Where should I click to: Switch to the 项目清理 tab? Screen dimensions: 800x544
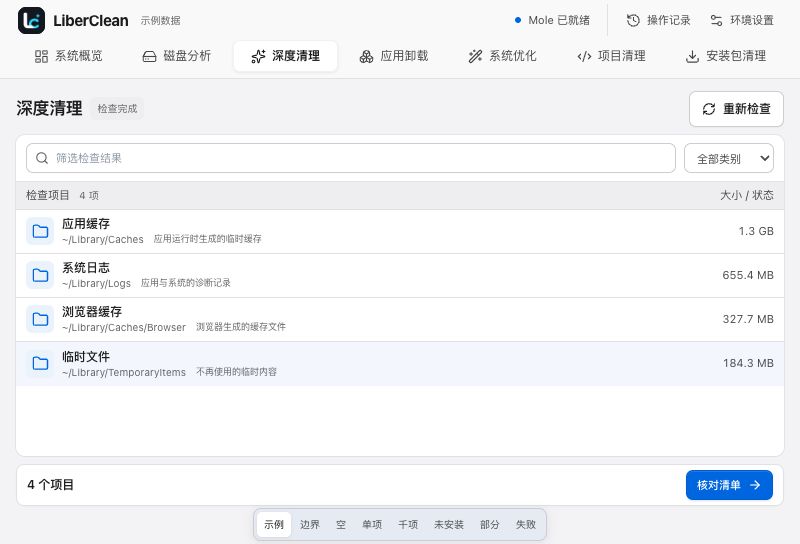612,56
